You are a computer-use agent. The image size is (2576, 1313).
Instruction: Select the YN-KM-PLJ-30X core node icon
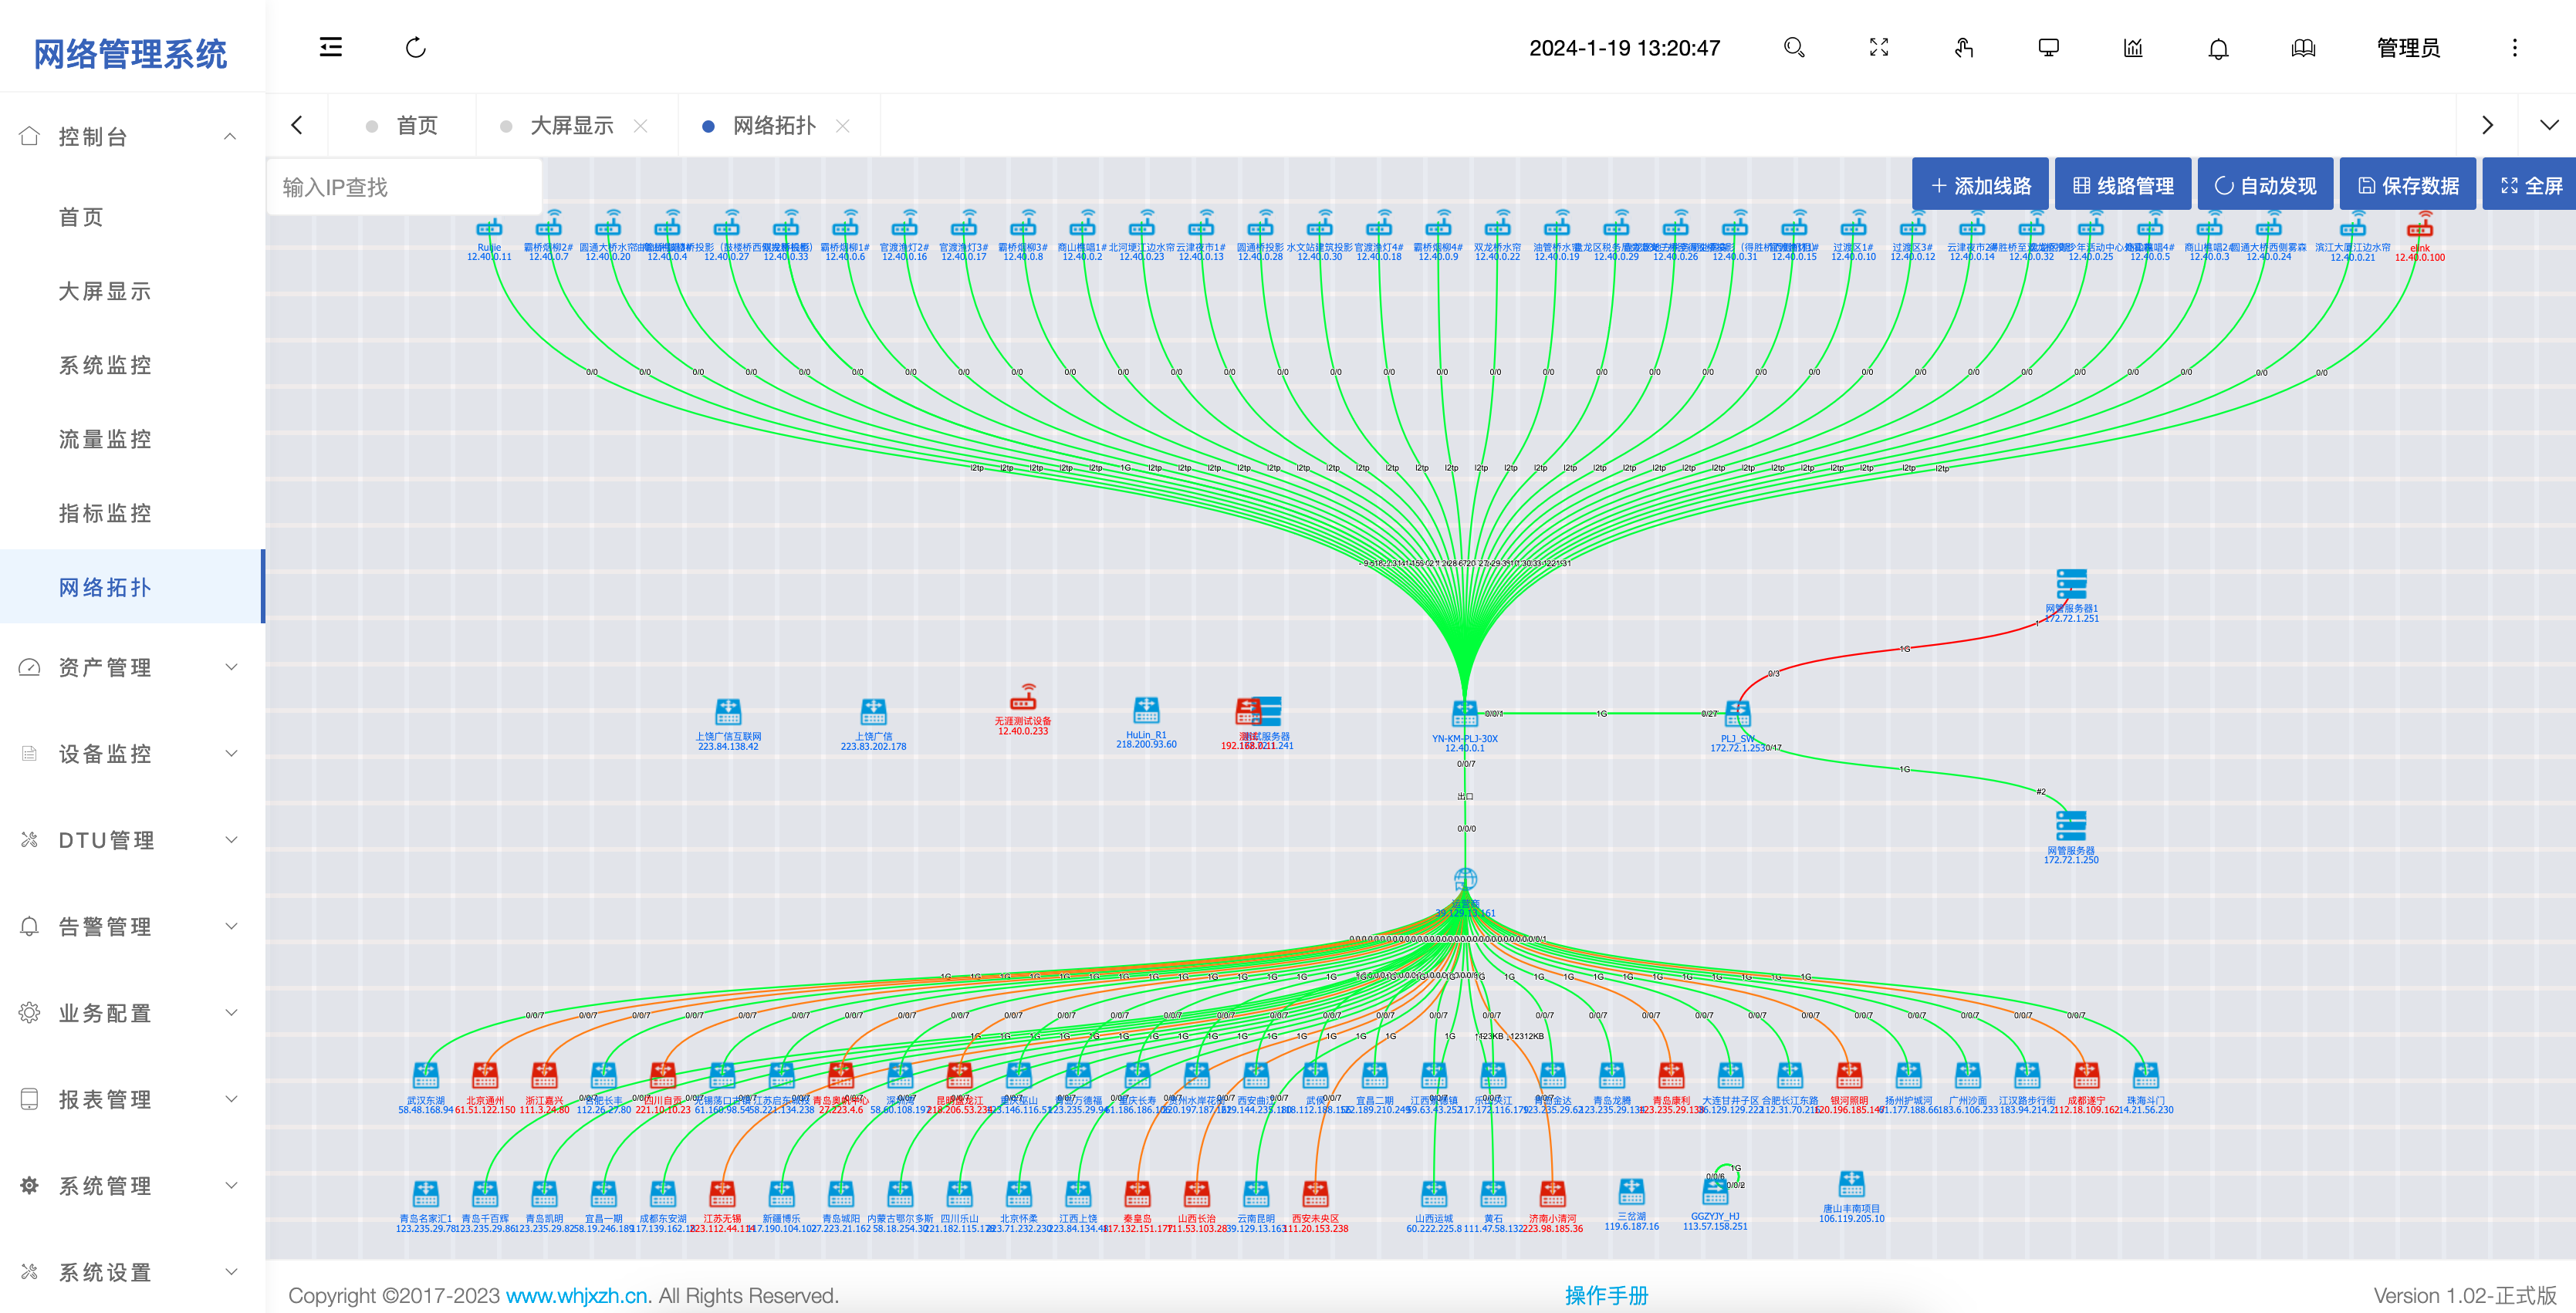click(1464, 712)
